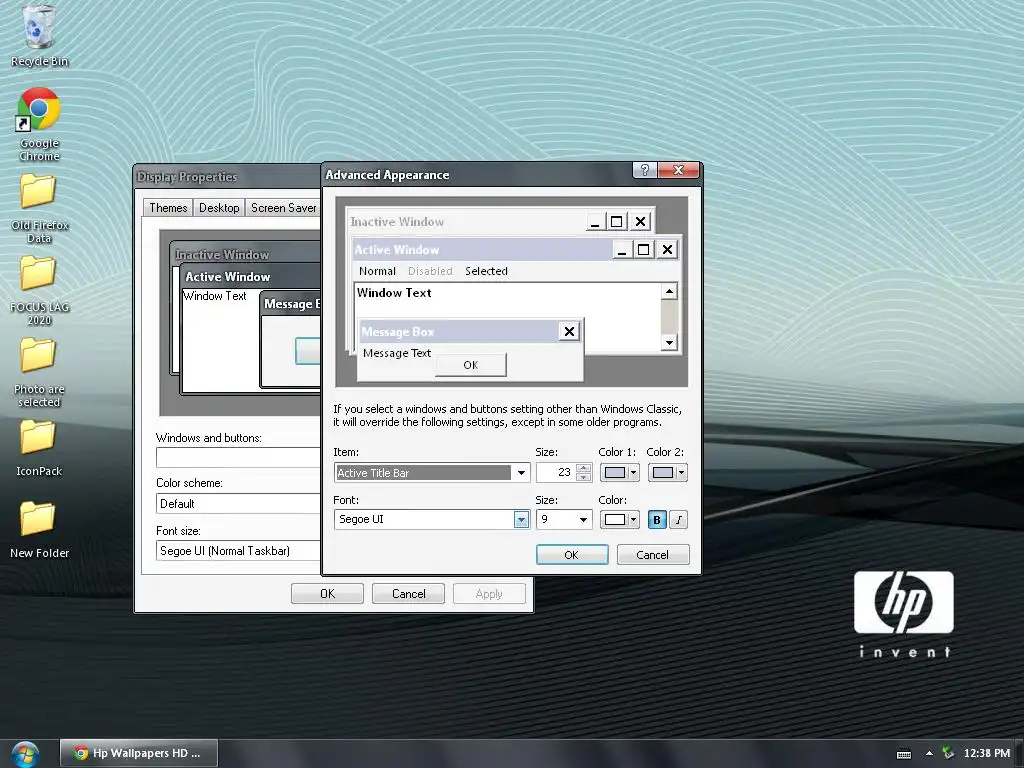Switch to Themes tab in Display Properties
Image resolution: width=1024 pixels, height=768 pixels.
point(168,208)
